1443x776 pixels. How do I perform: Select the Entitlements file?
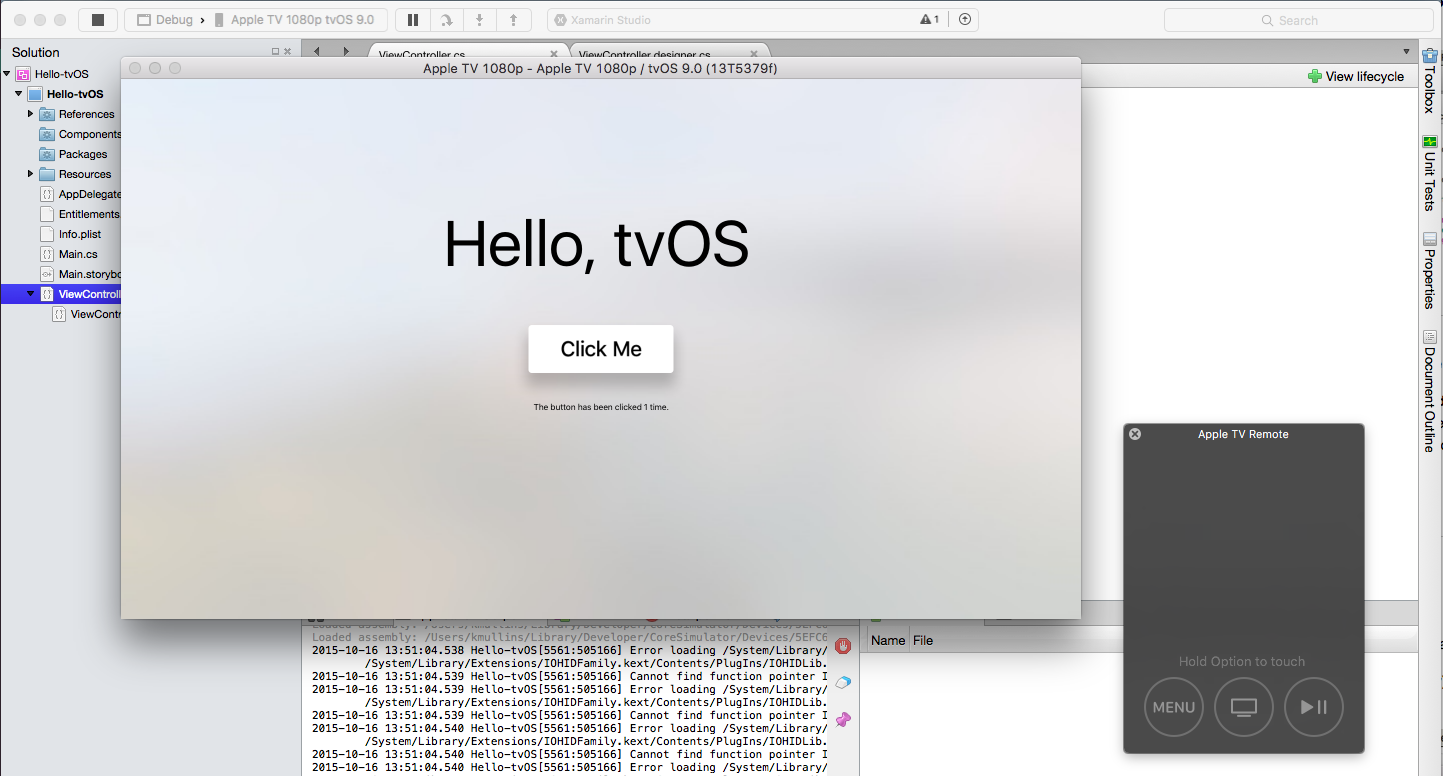click(x=80, y=214)
